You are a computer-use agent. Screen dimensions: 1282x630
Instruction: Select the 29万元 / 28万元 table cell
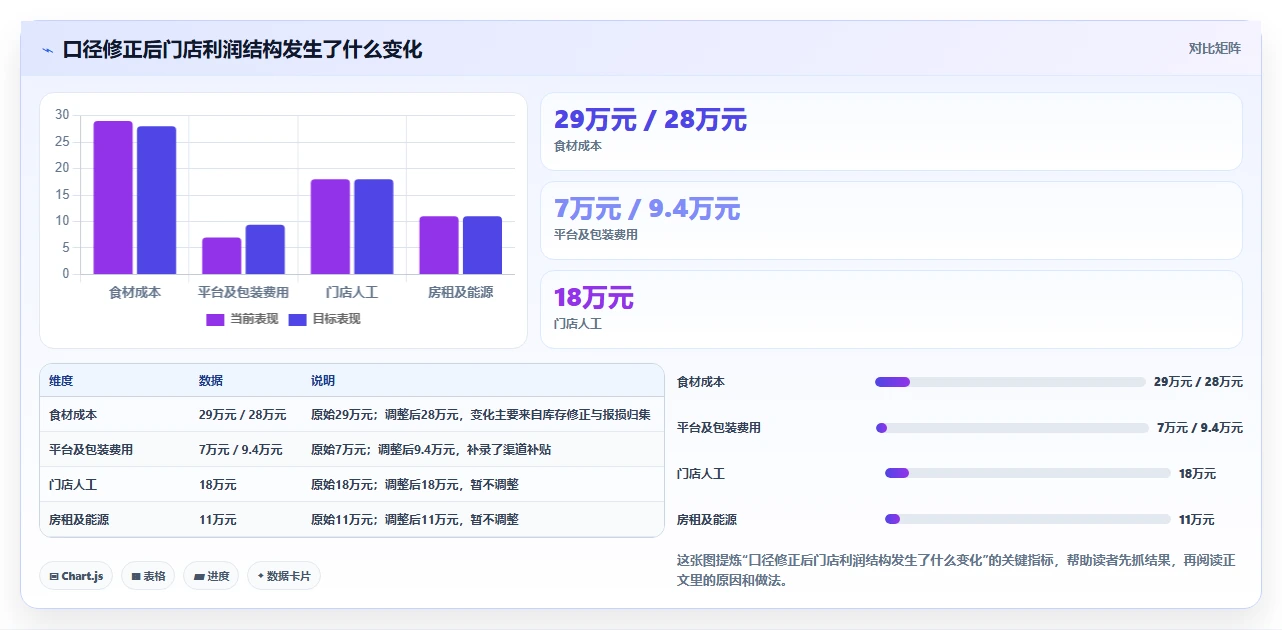click(242, 414)
